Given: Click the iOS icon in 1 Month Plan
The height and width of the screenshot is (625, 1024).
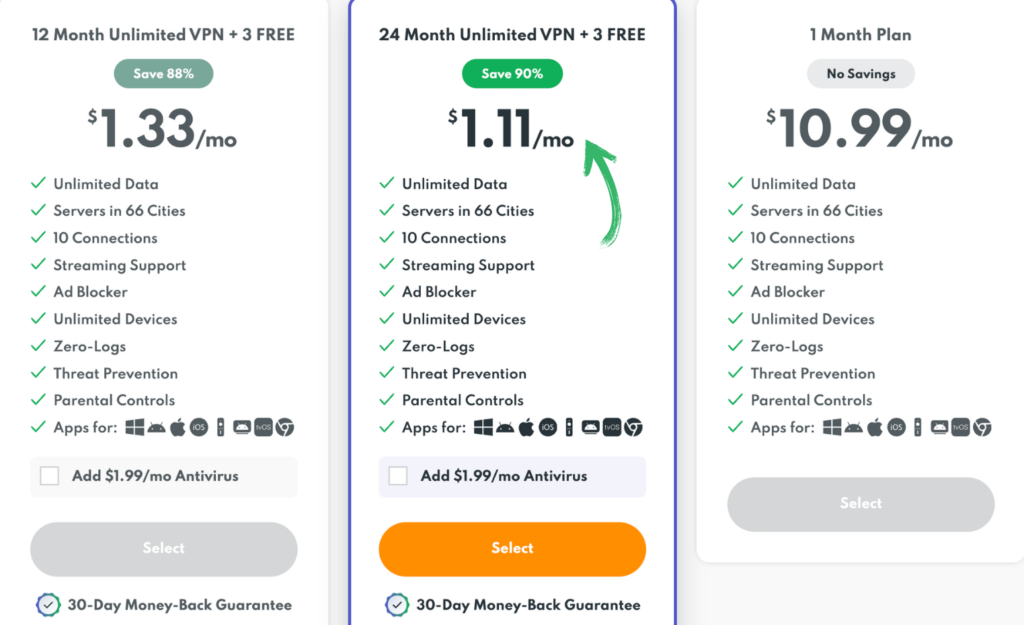Looking at the screenshot, I should click(897, 427).
